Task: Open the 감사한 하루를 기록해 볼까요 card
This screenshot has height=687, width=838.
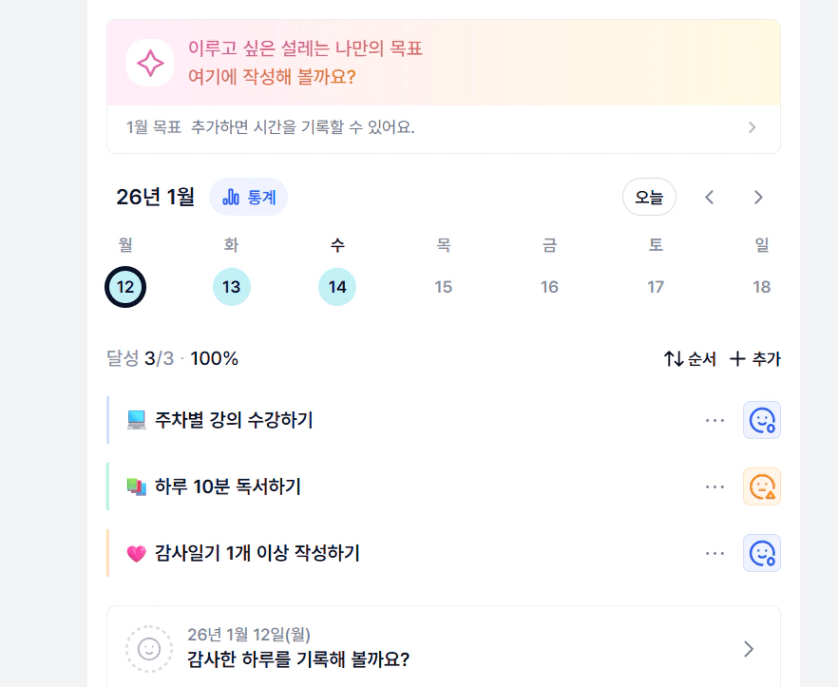Action: [440, 649]
